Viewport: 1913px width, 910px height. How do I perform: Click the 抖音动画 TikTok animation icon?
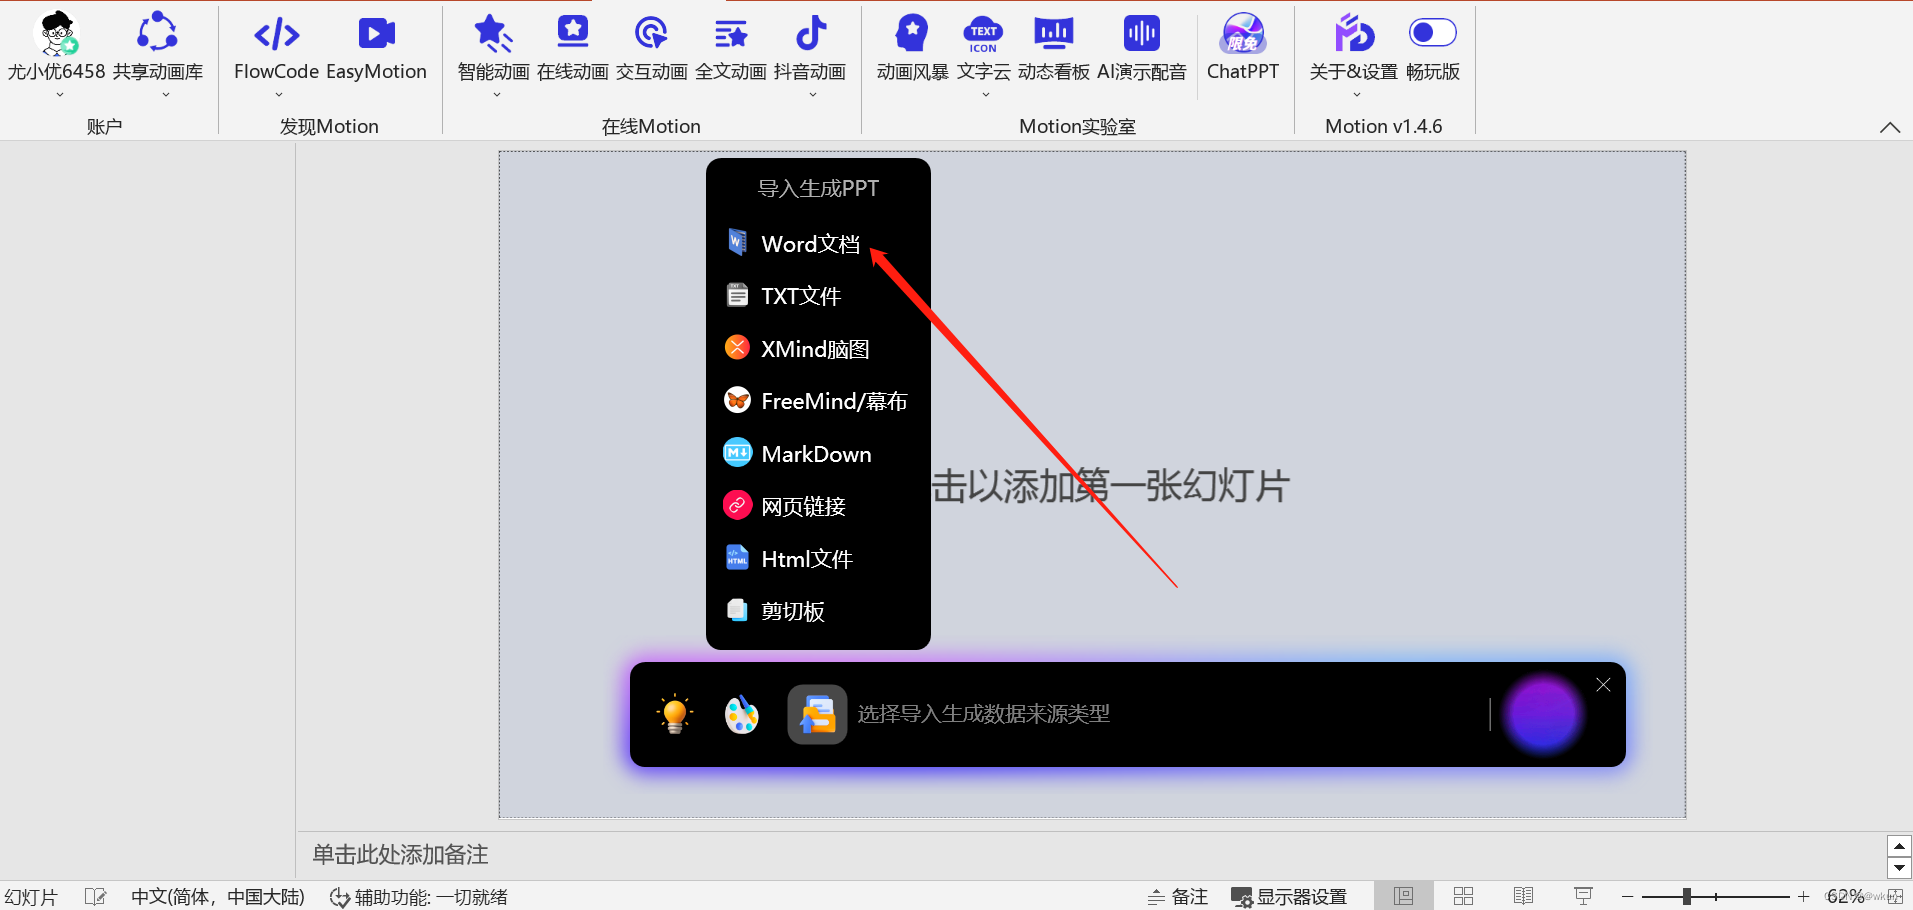coord(810,35)
